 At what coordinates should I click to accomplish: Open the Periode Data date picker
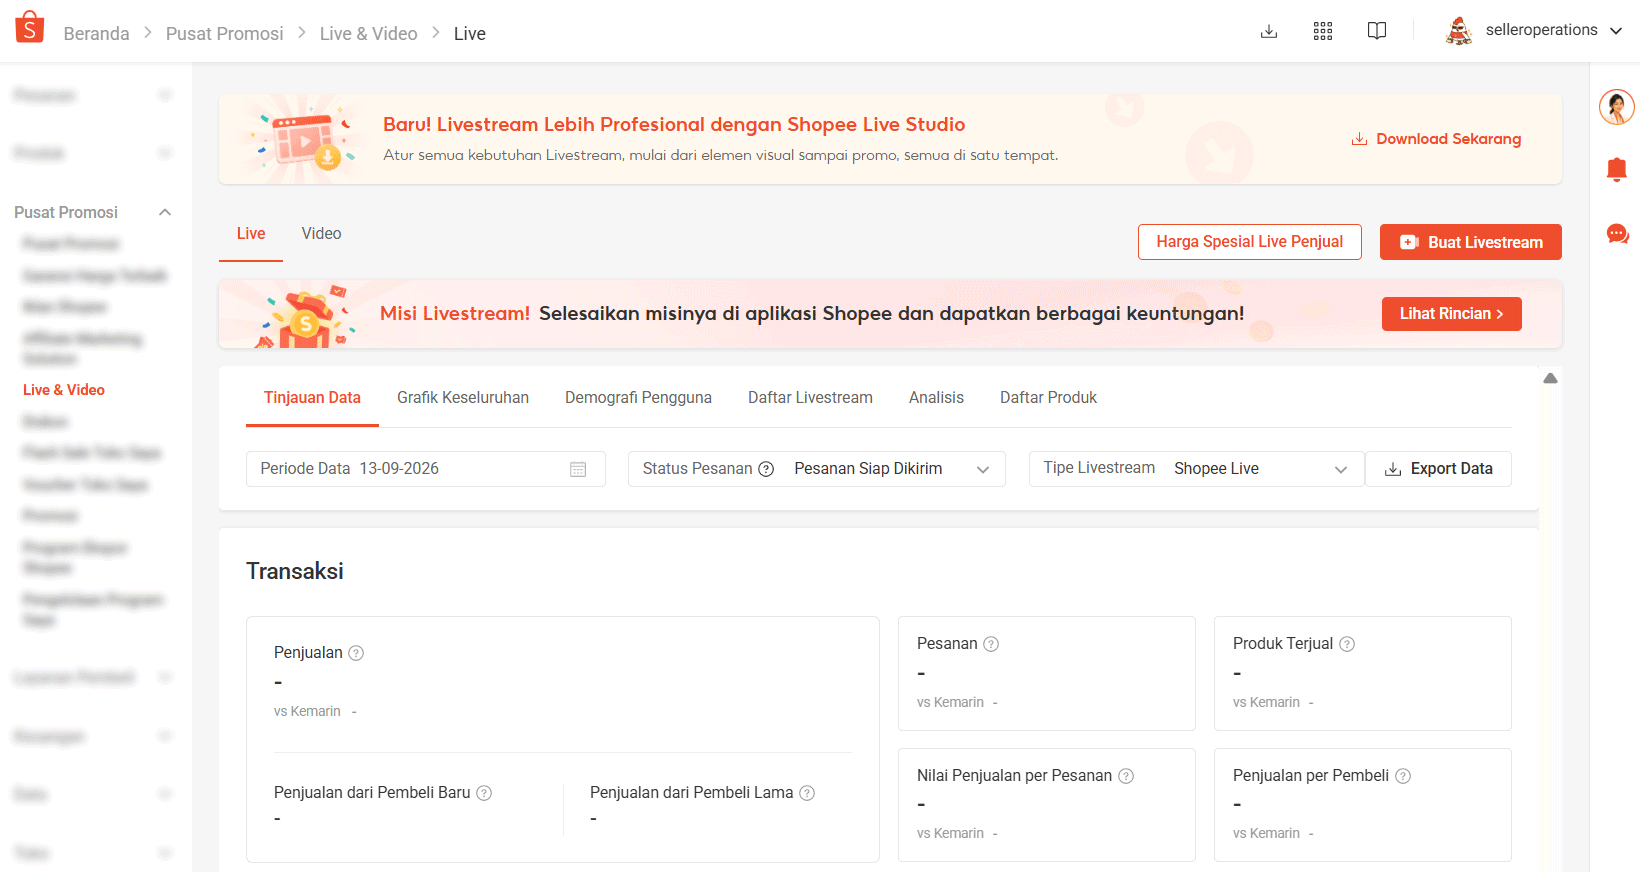[x=426, y=469]
